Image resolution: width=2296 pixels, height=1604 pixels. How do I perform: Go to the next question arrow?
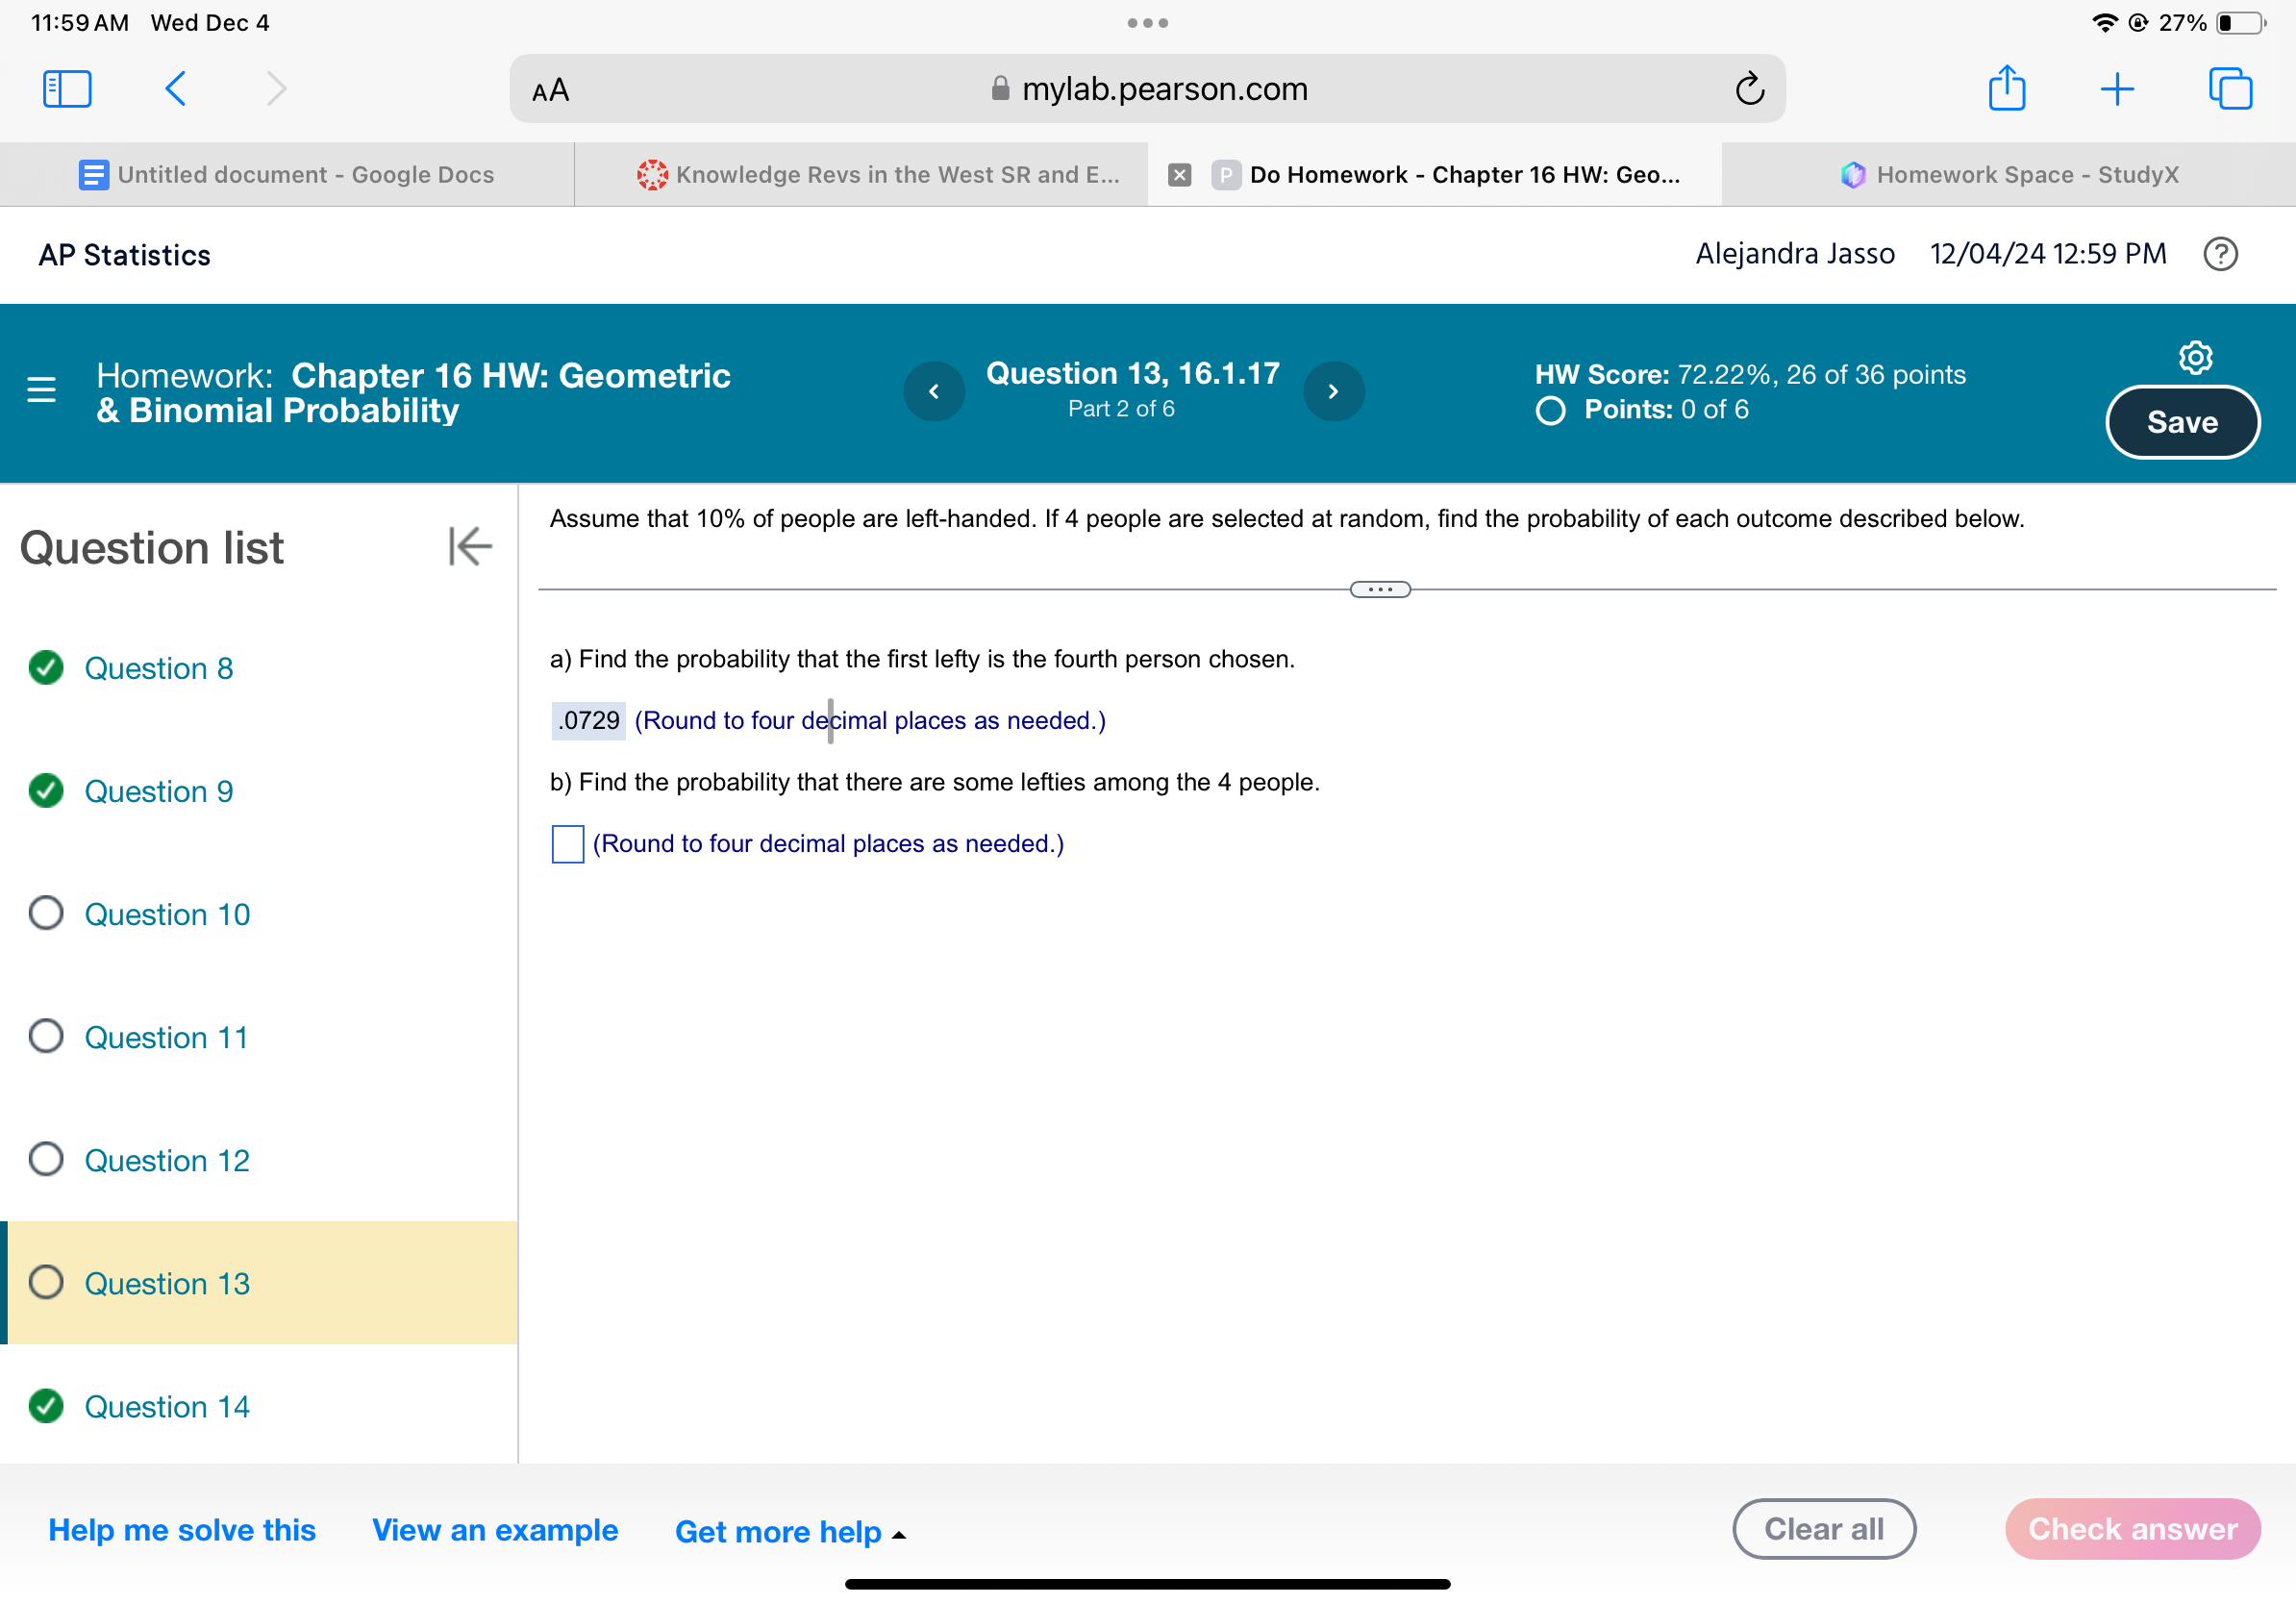1332,391
